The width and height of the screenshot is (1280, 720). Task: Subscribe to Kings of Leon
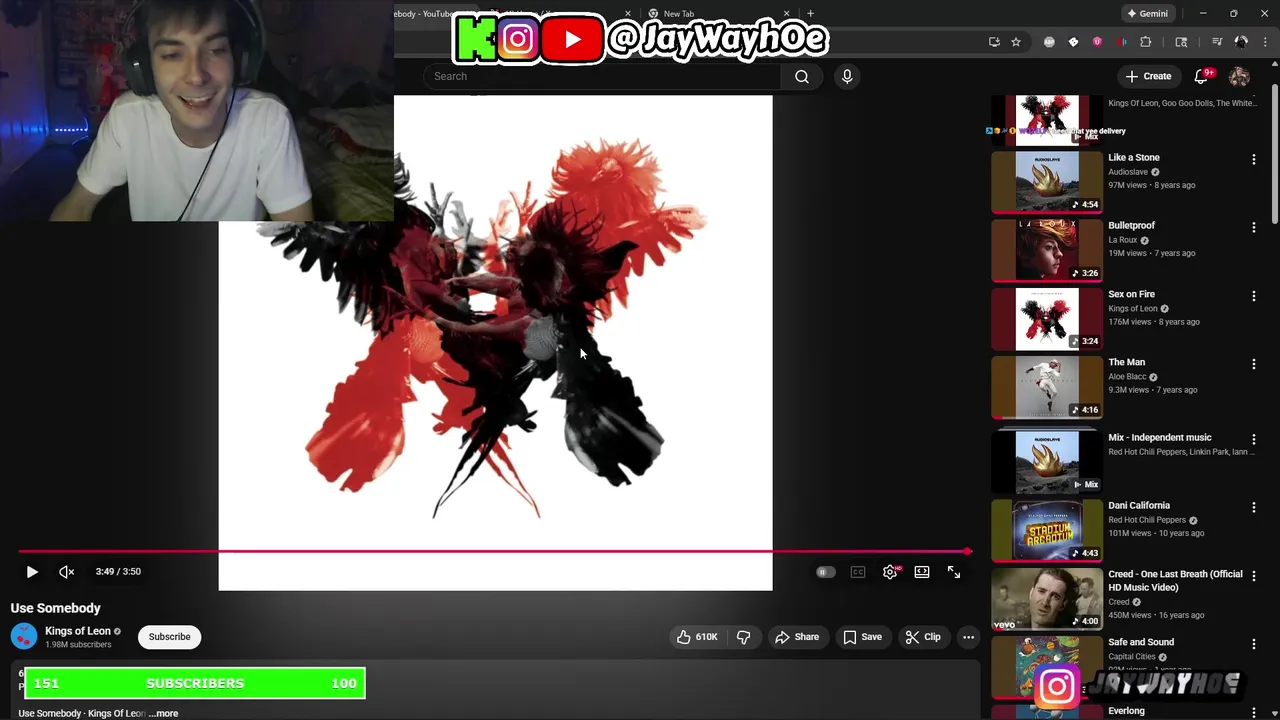point(169,637)
